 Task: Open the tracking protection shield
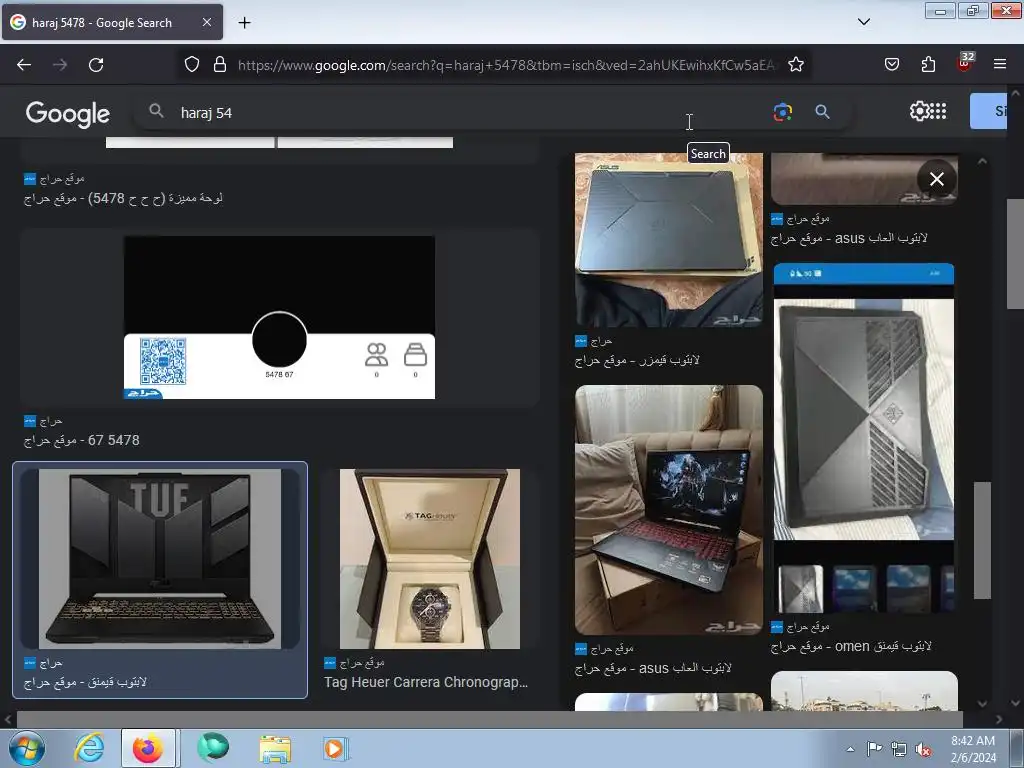191,65
